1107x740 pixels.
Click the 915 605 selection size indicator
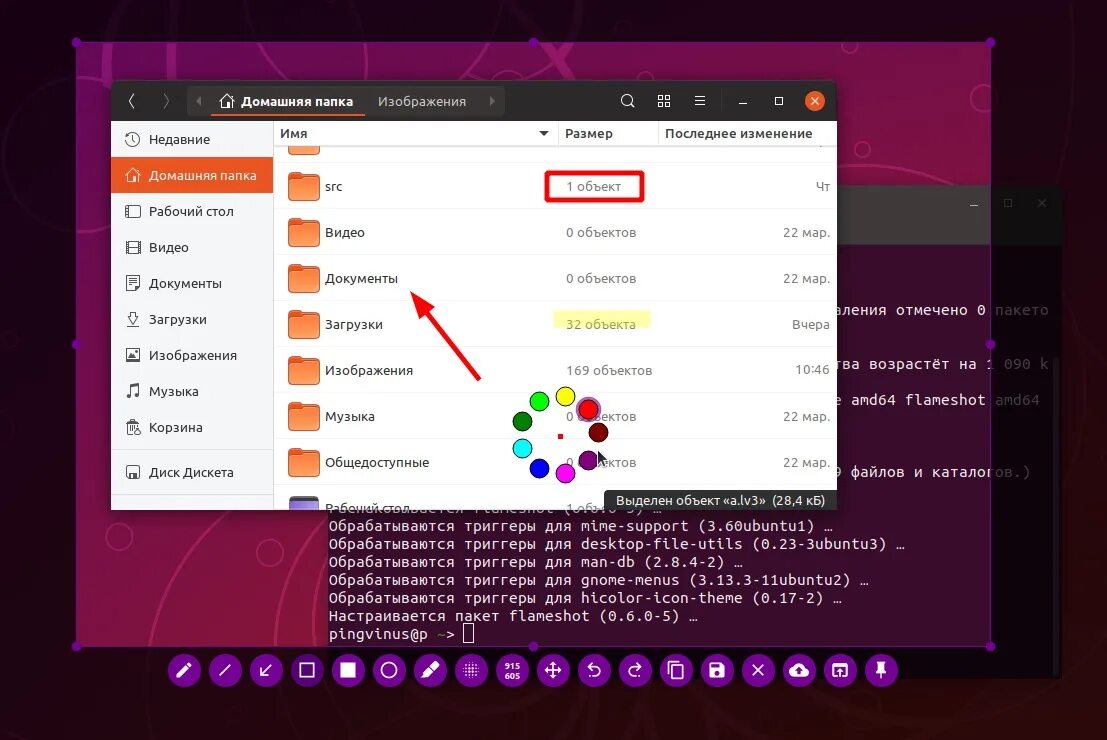coord(512,670)
